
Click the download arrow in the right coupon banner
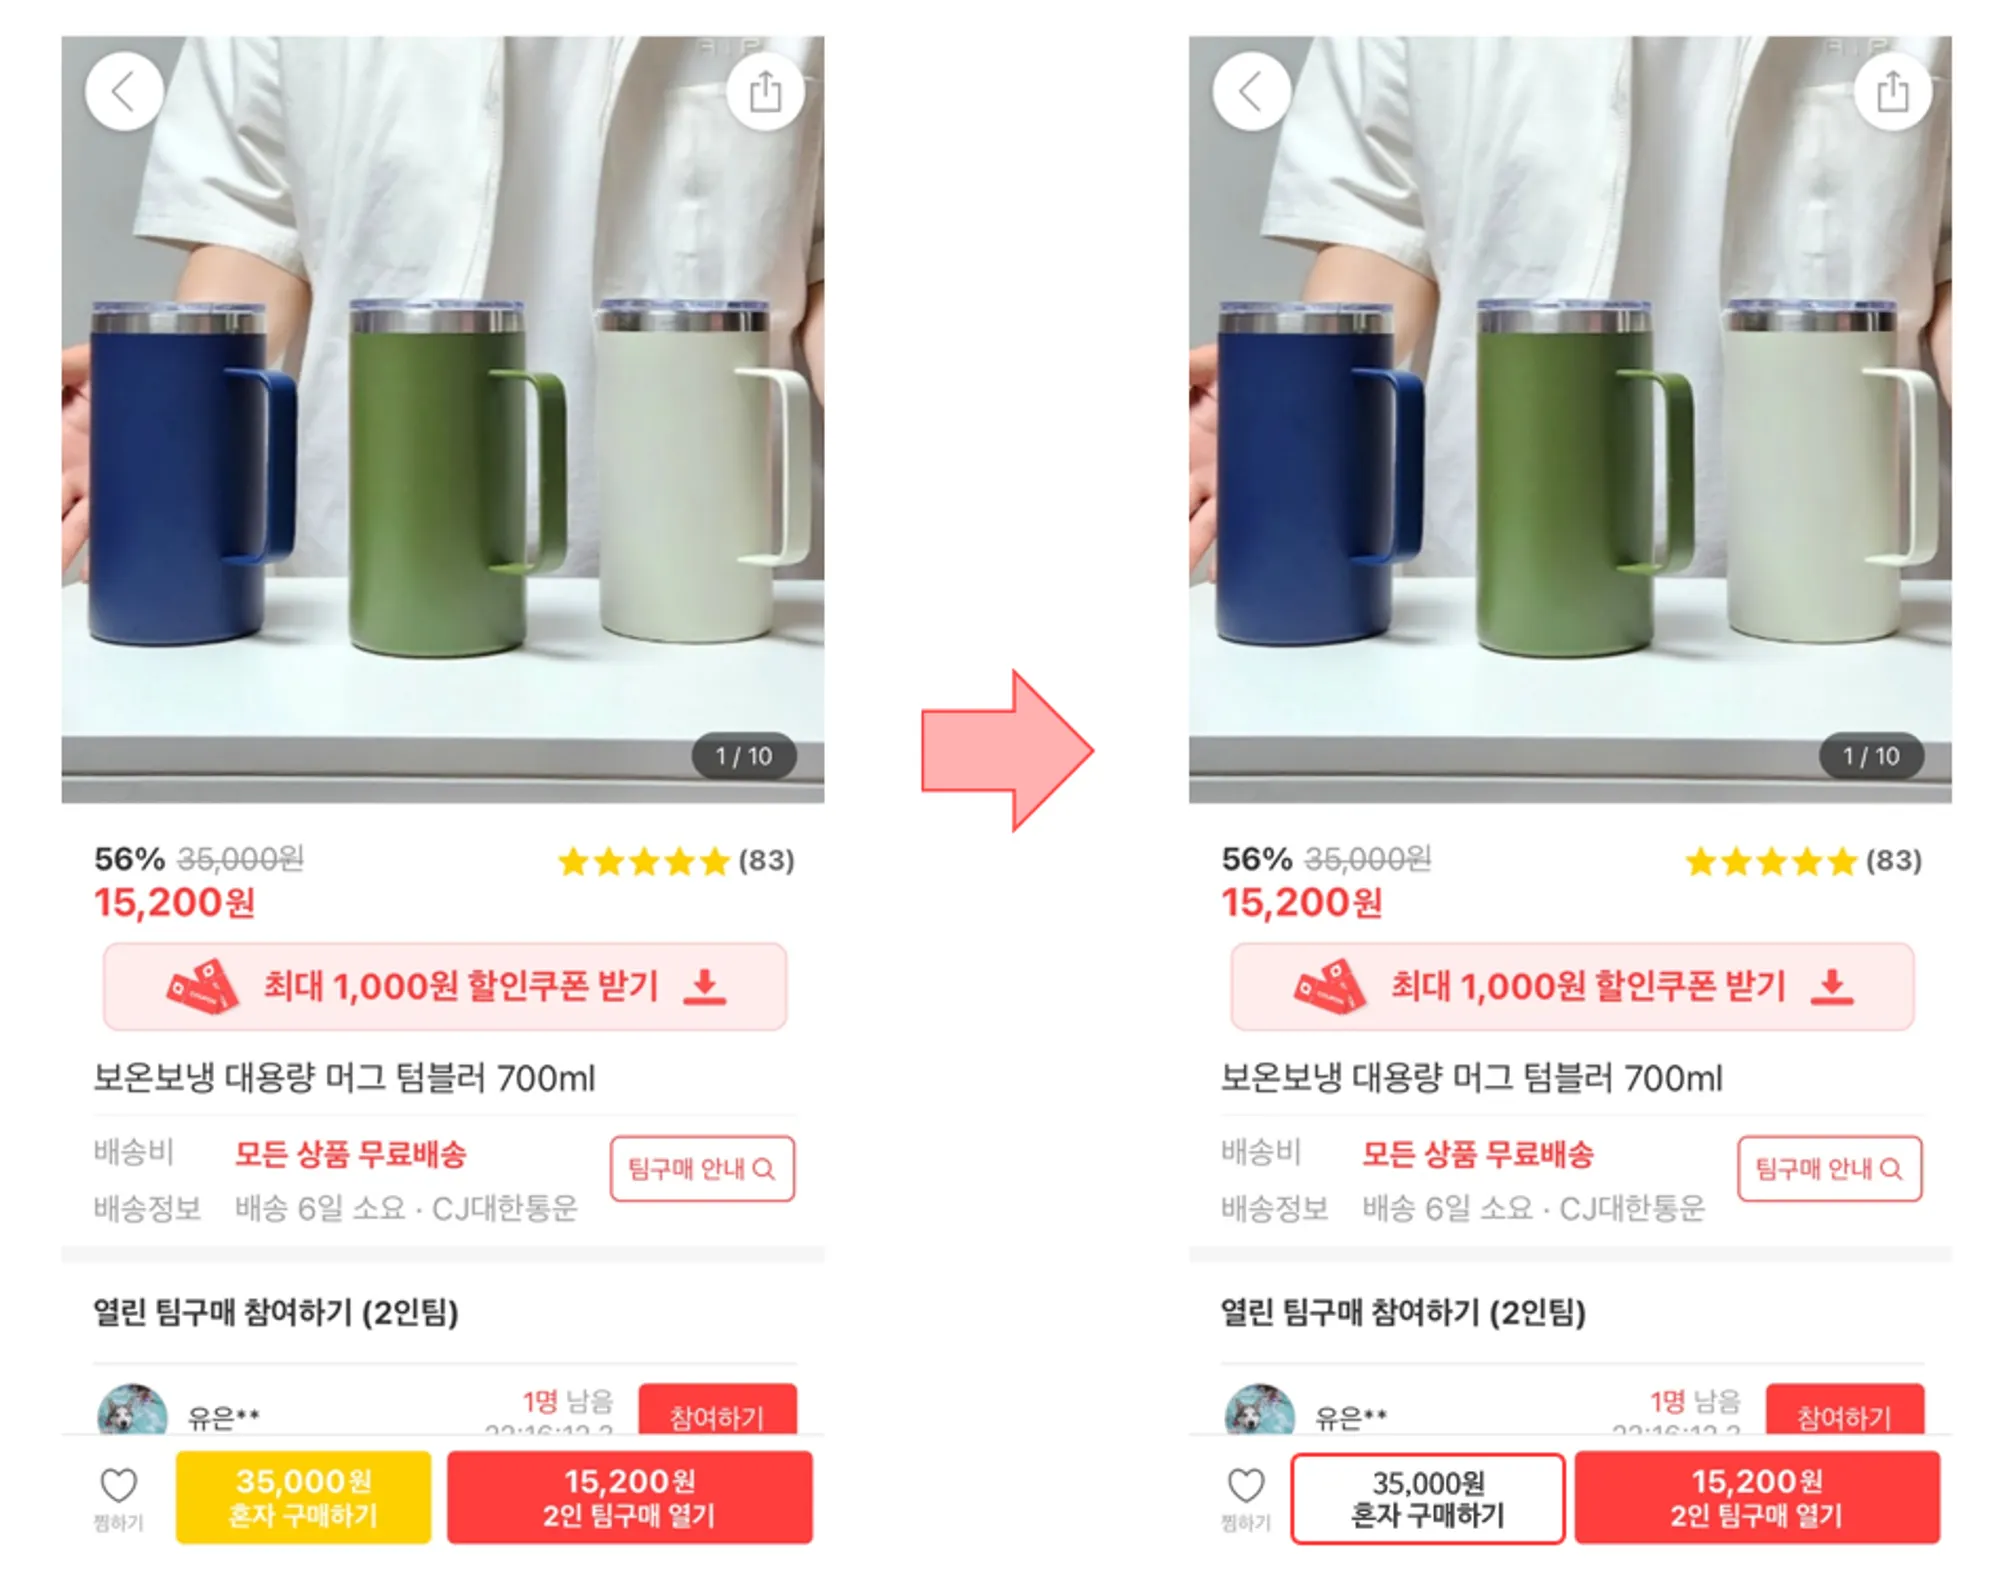1832,986
